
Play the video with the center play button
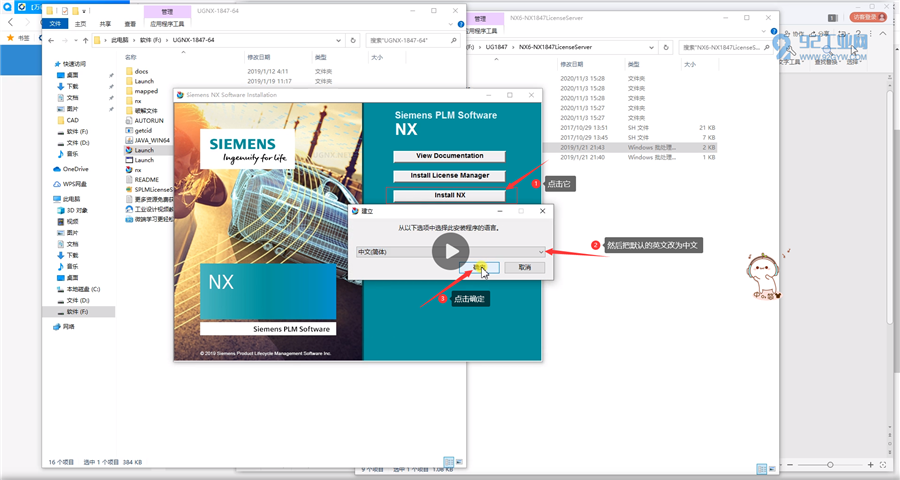click(451, 251)
